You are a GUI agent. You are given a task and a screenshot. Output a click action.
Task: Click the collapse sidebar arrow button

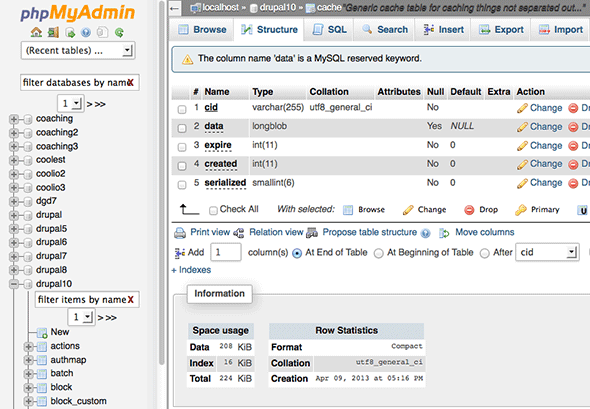[175, 8]
